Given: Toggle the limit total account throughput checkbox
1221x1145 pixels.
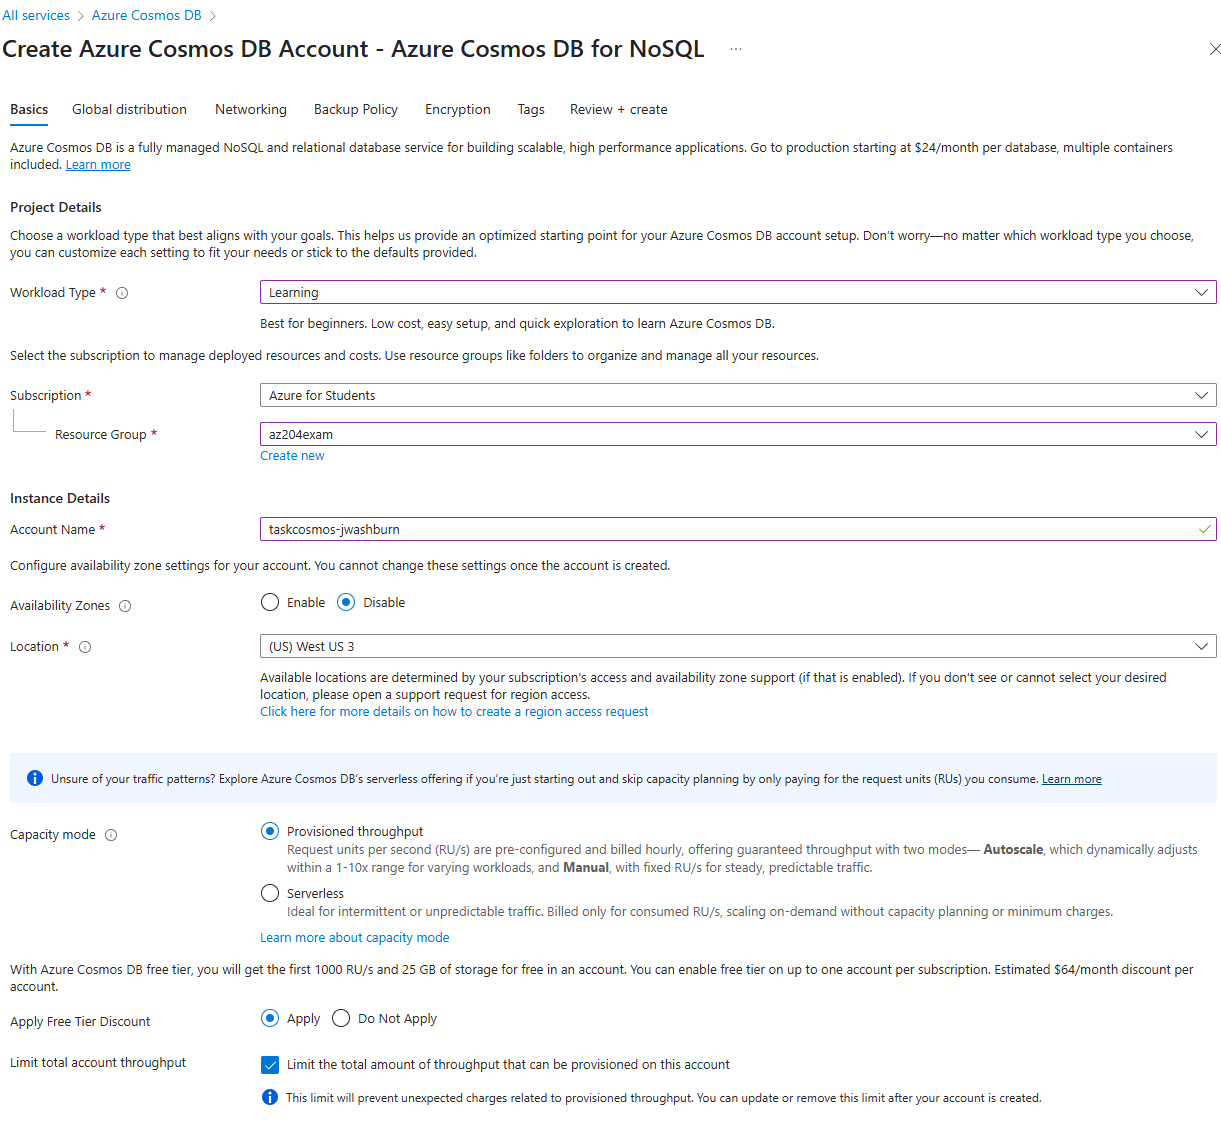Looking at the screenshot, I should coord(270,1065).
